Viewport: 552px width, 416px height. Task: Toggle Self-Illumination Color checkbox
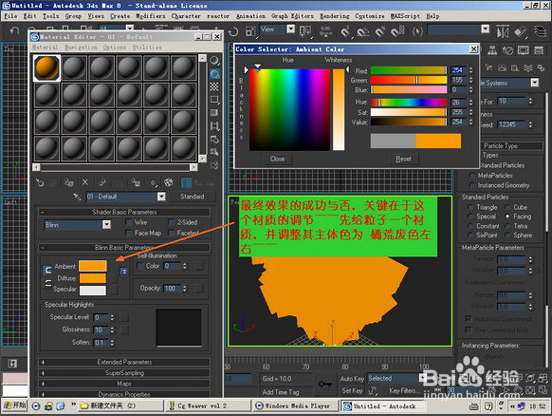tap(140, 266)
